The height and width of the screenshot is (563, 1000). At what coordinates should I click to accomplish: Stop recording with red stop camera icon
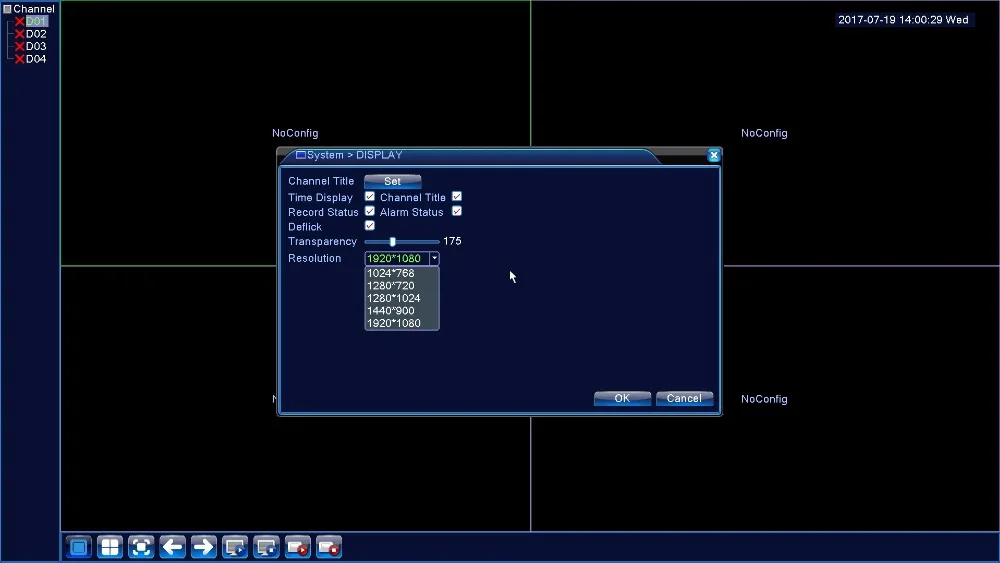(x=329, y=547)
